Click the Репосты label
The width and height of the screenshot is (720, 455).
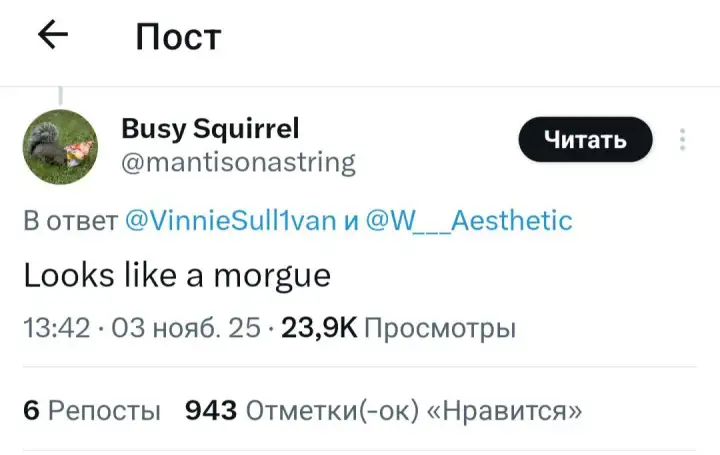(104, 410)
